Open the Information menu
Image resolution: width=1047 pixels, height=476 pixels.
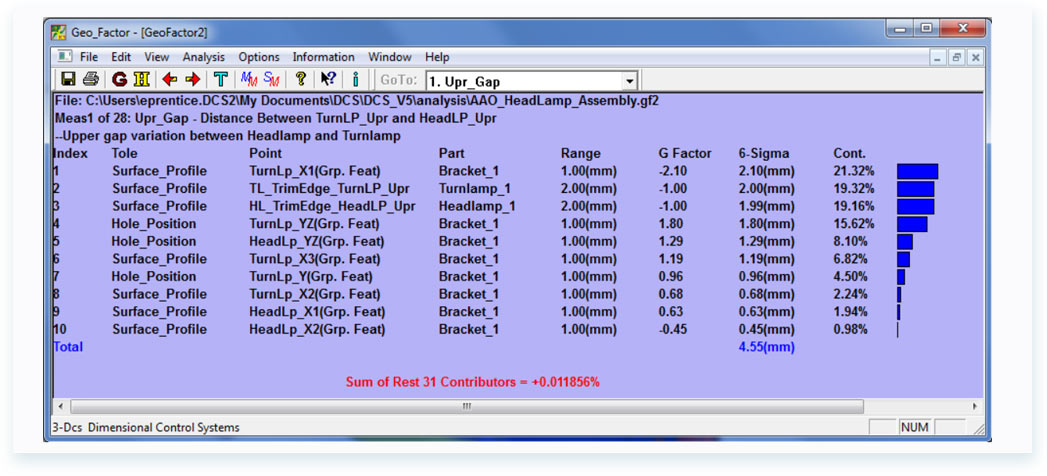pyautogui.click(x=324, y=57)
